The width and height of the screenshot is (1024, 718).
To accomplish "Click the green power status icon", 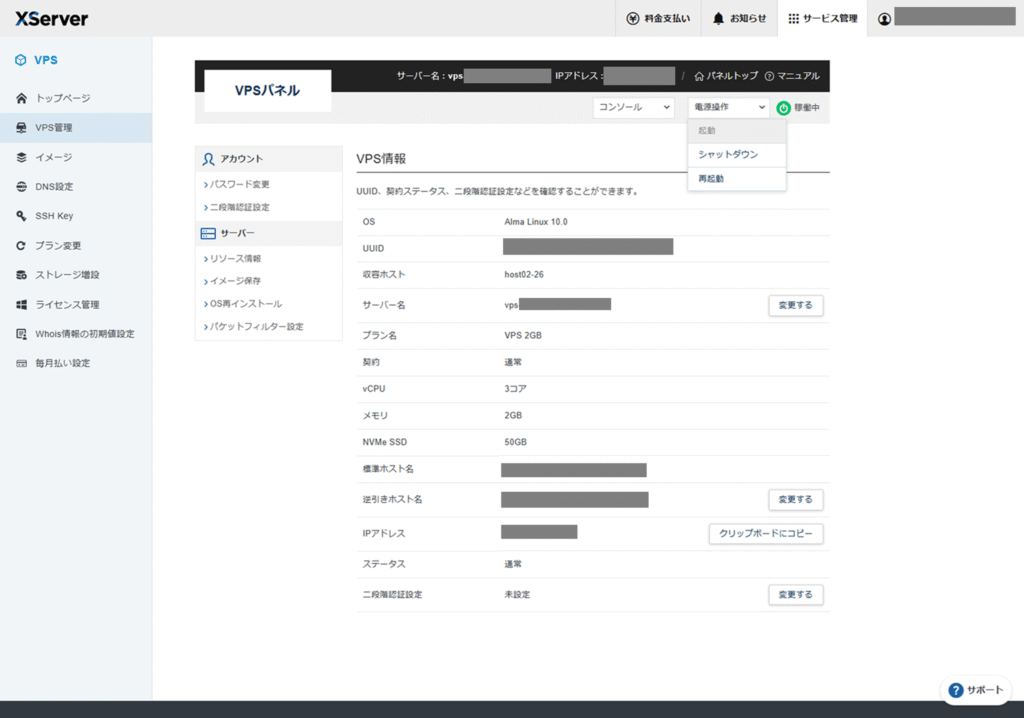I will point(784,107).
